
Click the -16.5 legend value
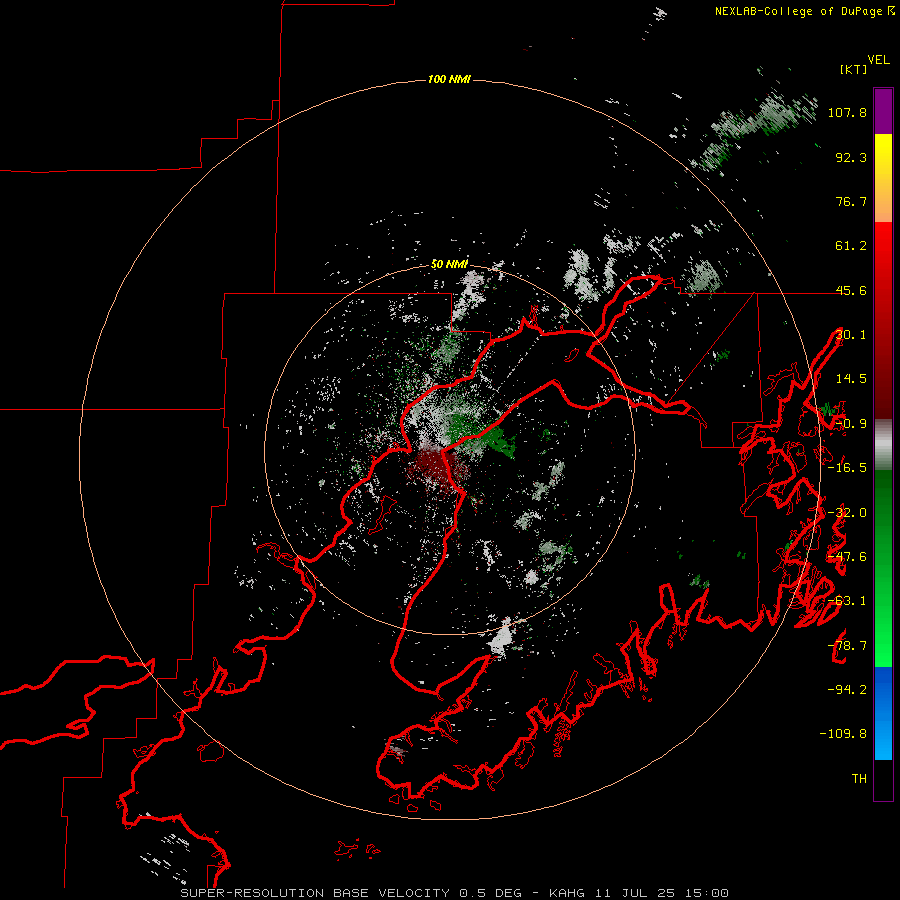847,468
